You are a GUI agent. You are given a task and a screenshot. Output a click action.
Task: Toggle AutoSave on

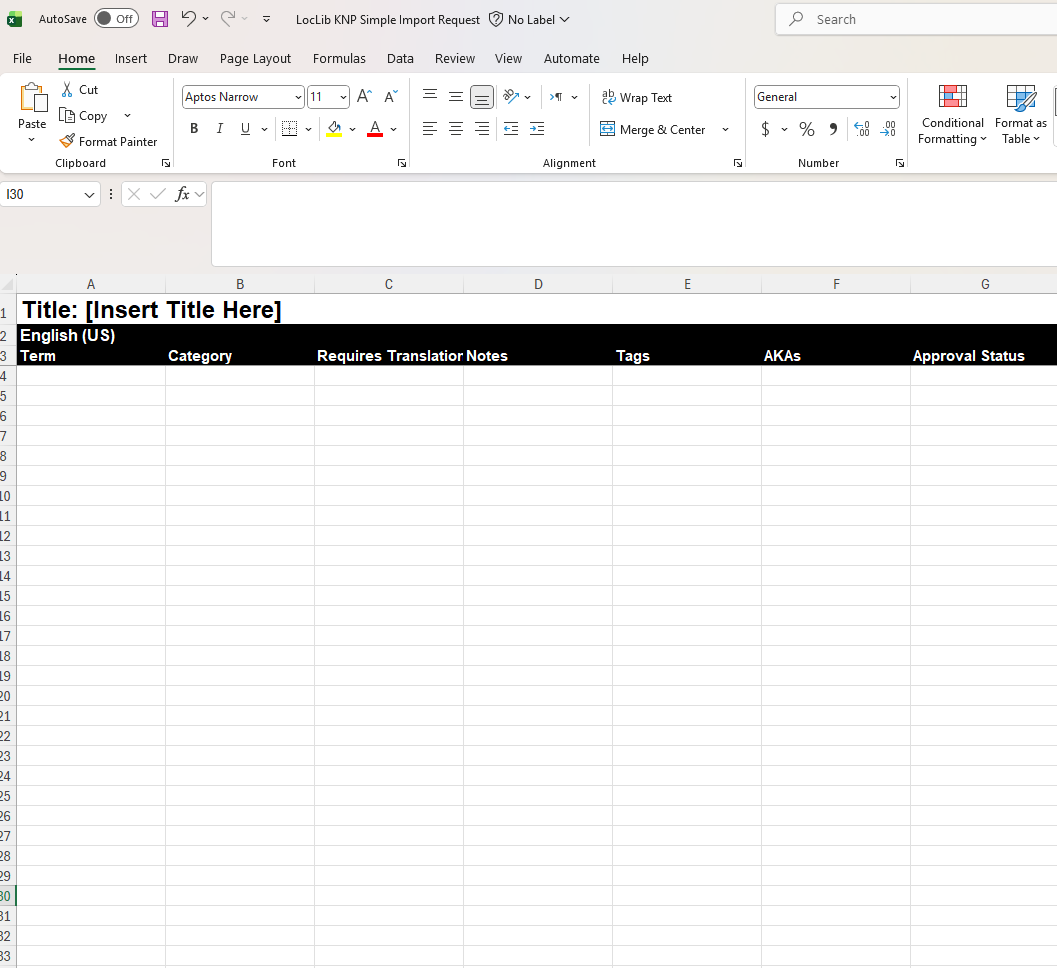pos(117,19)
